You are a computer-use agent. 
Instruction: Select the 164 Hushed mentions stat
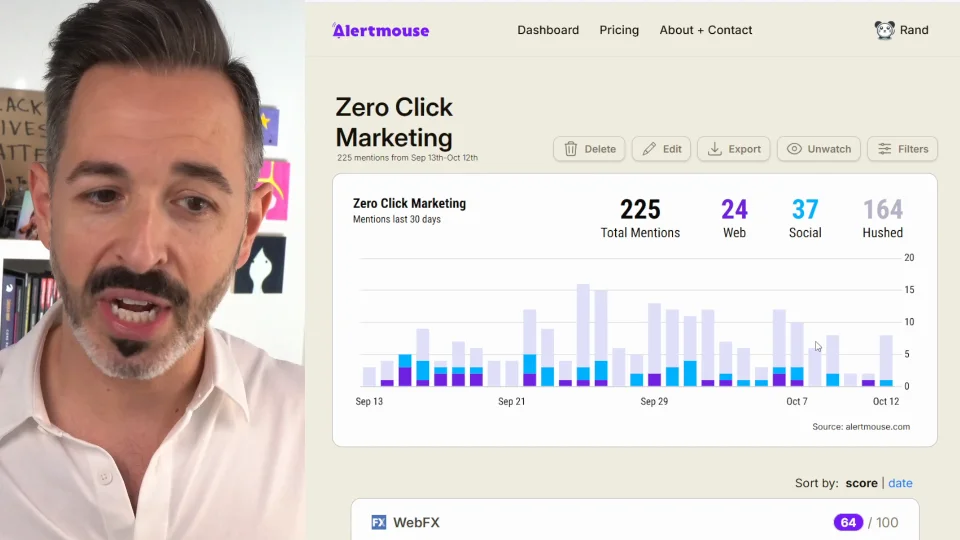click(x=882, y=218)
